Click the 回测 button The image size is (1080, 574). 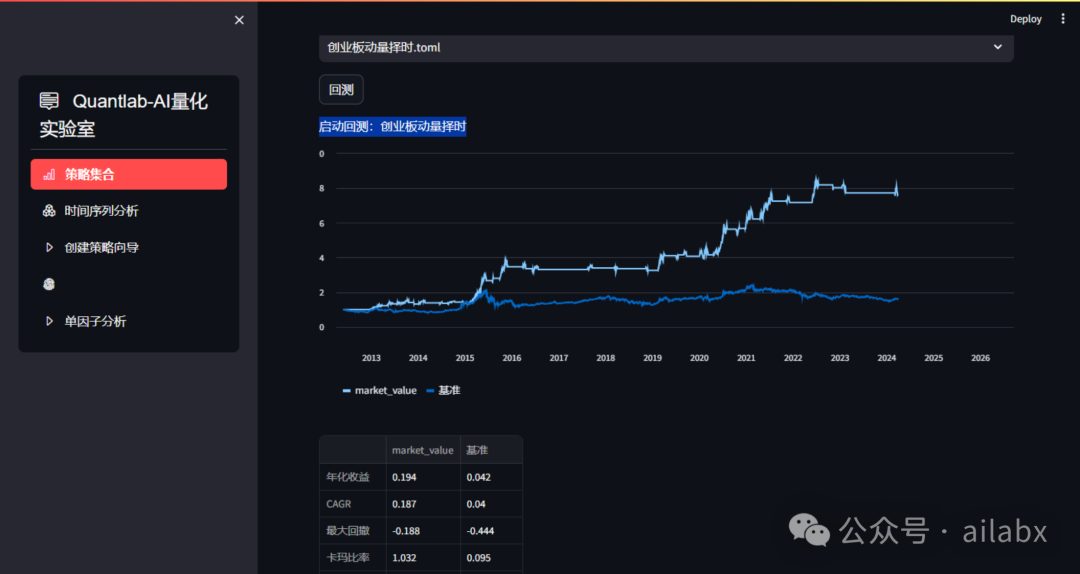point(341,90)
